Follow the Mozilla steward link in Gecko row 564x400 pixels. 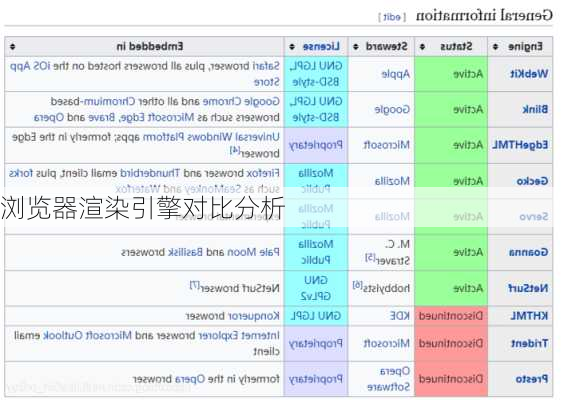pos(392,181)
